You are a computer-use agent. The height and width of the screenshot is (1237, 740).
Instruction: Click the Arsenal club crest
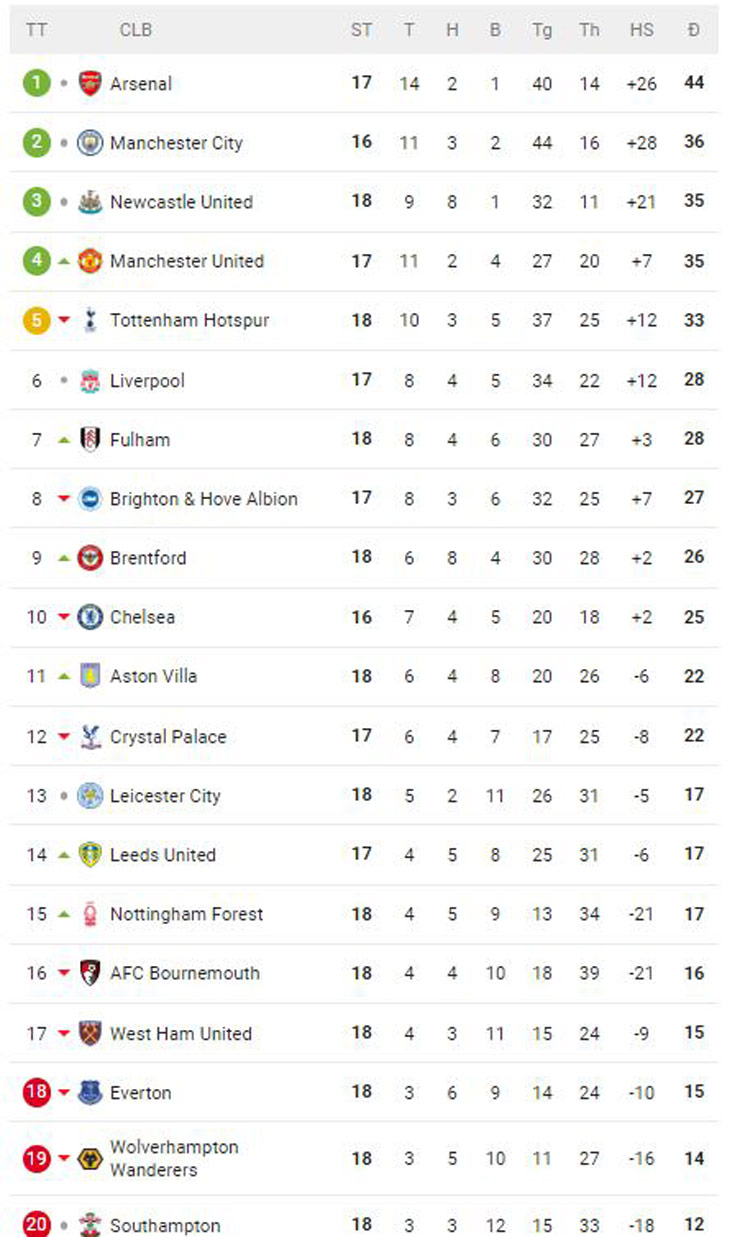pyautogui.click(x=90, y=83)
